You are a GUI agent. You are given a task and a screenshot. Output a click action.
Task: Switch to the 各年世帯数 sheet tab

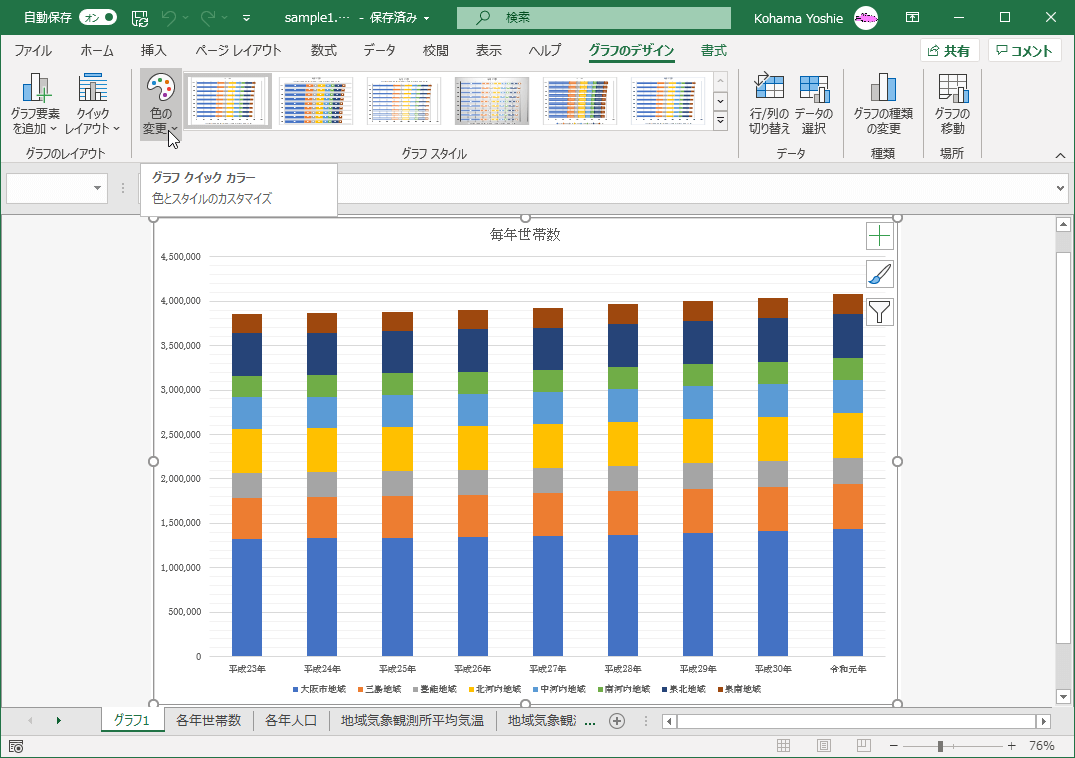(208, 720)
